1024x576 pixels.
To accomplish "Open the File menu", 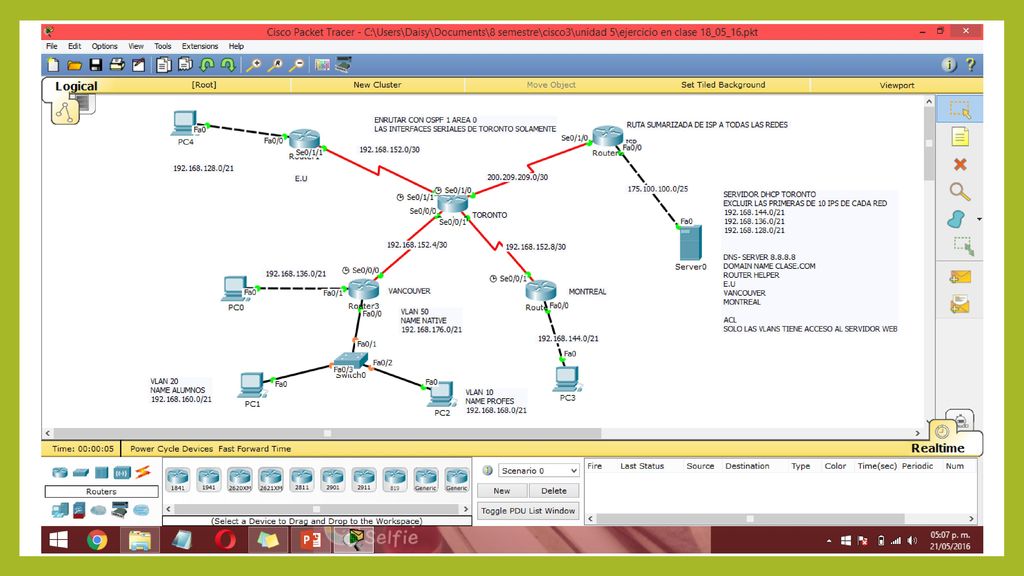I will [52, 46].
